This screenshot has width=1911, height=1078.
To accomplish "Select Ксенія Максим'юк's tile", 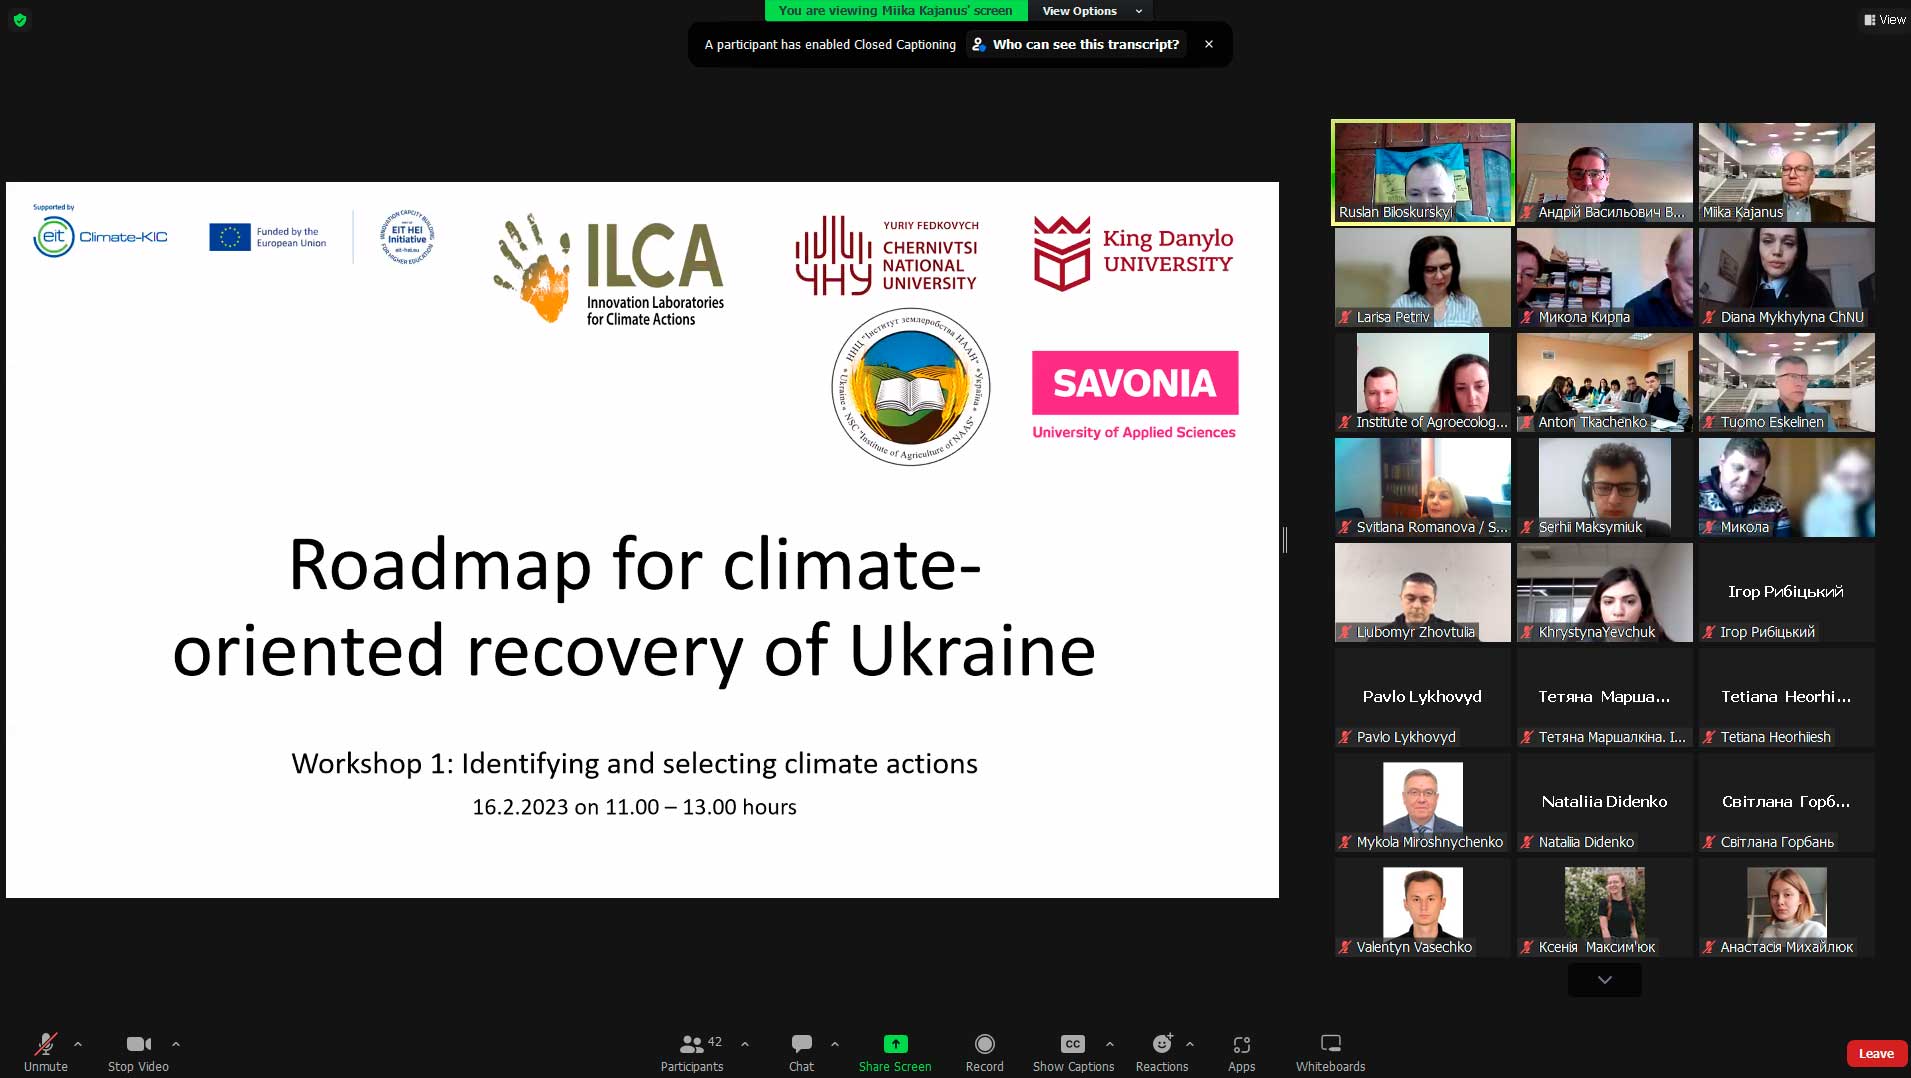I will (x=1605, y=907).
